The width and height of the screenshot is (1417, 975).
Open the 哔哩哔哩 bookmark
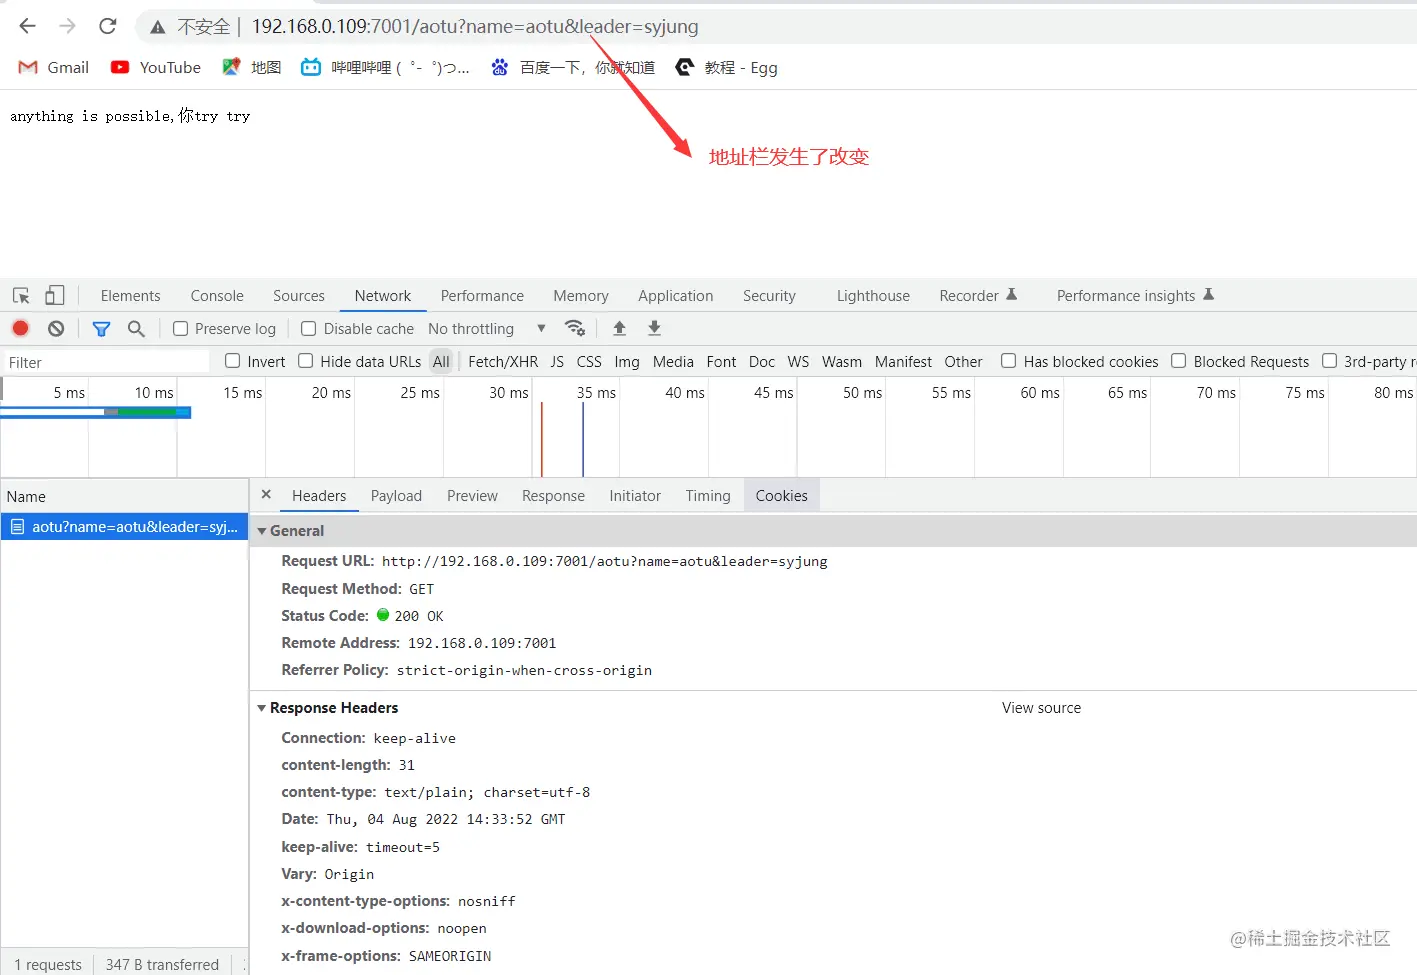click(385, 67)
